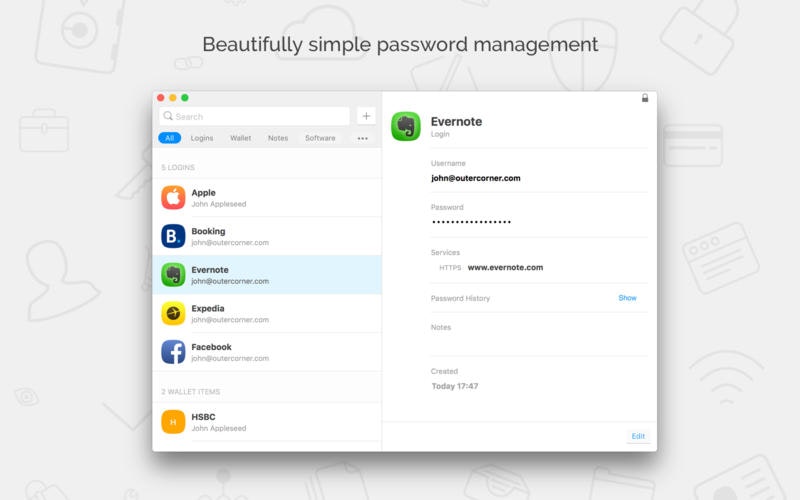Screen dimensions: 800x500
Task: Click the large Evernote icon in details
Action: point(406,126)
